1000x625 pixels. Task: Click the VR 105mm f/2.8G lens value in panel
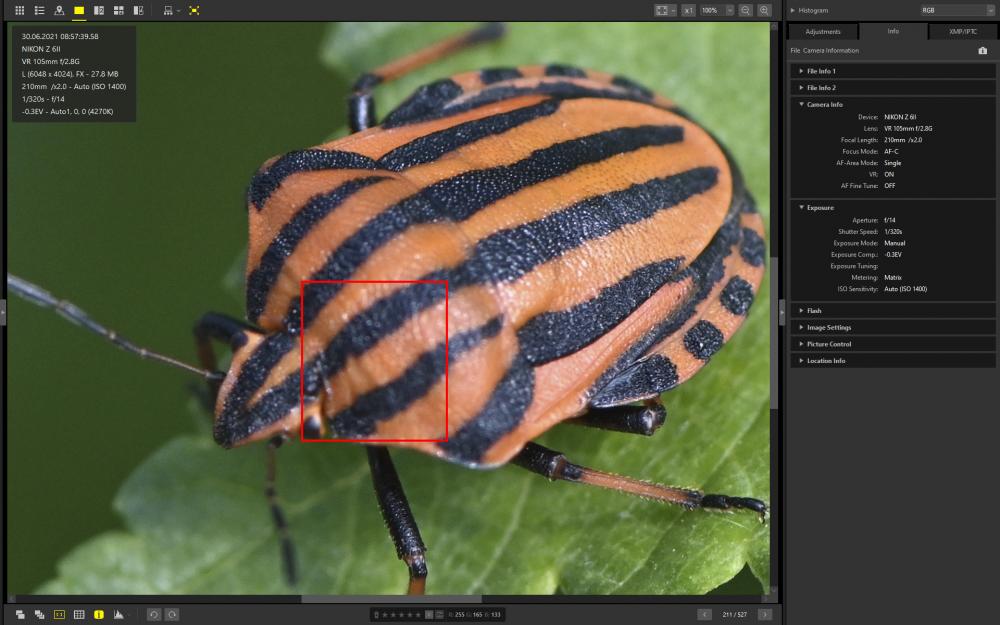(x=908, y=128)
